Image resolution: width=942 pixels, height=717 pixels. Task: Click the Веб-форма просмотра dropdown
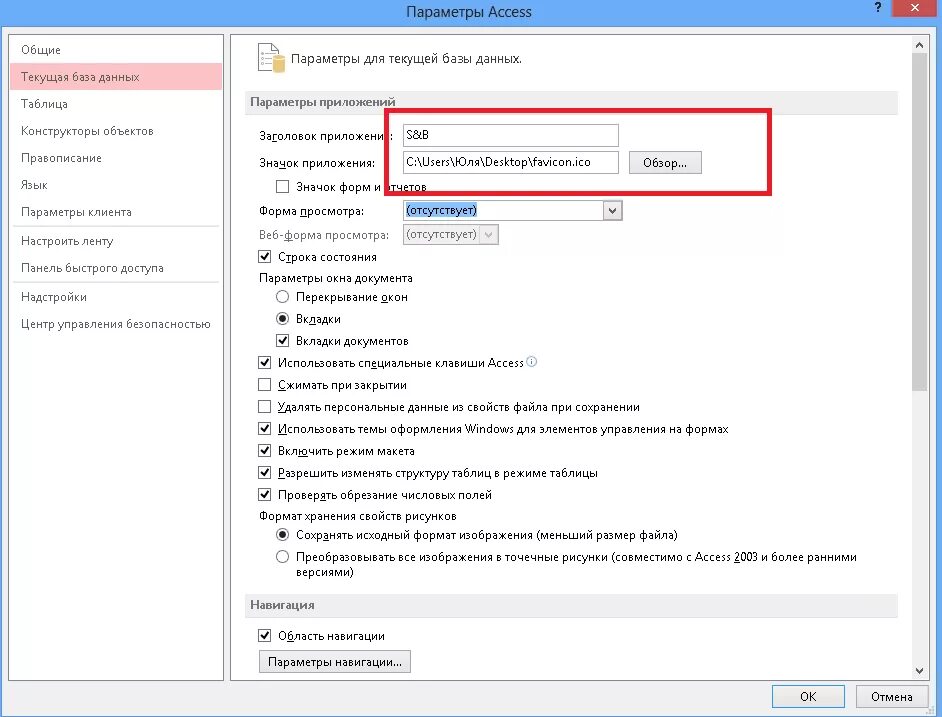451,234
